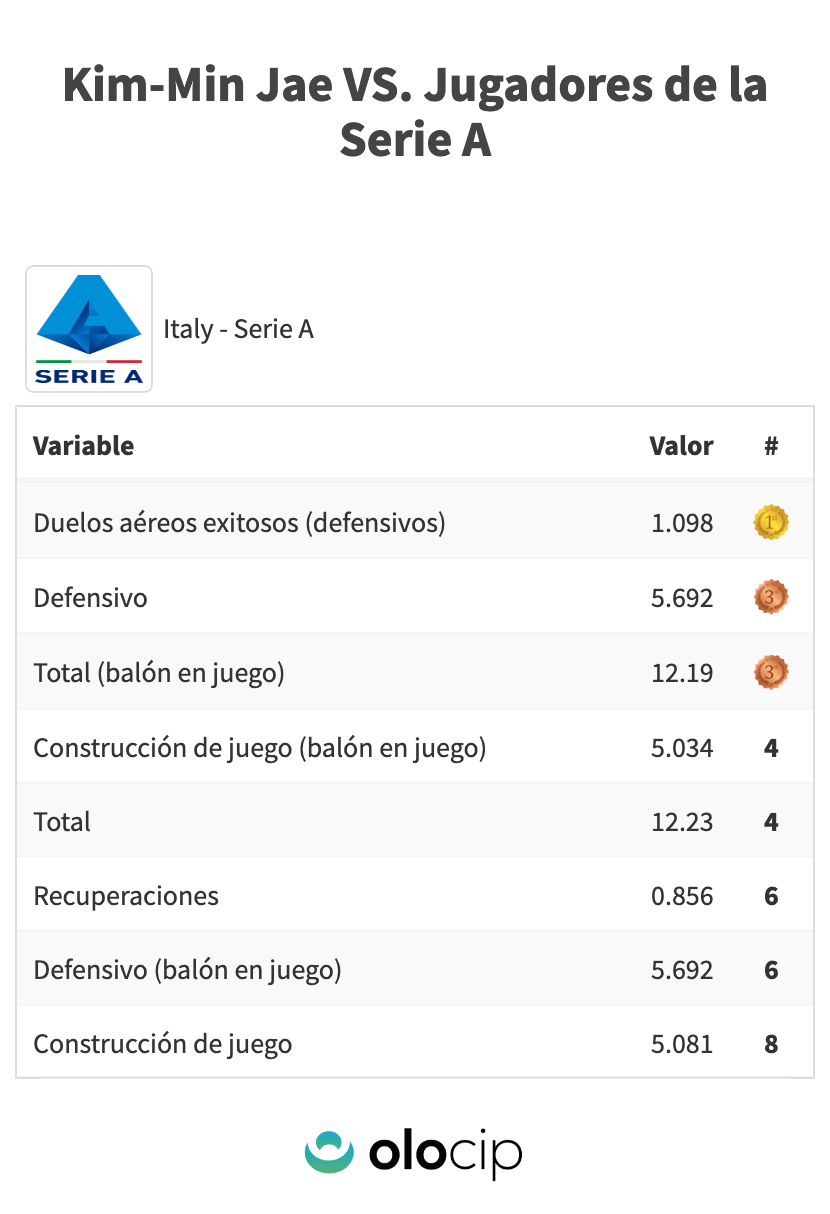The image size is (830, 1214).
Task: Click the olocip brand name text
Action: pos(445,1153)
